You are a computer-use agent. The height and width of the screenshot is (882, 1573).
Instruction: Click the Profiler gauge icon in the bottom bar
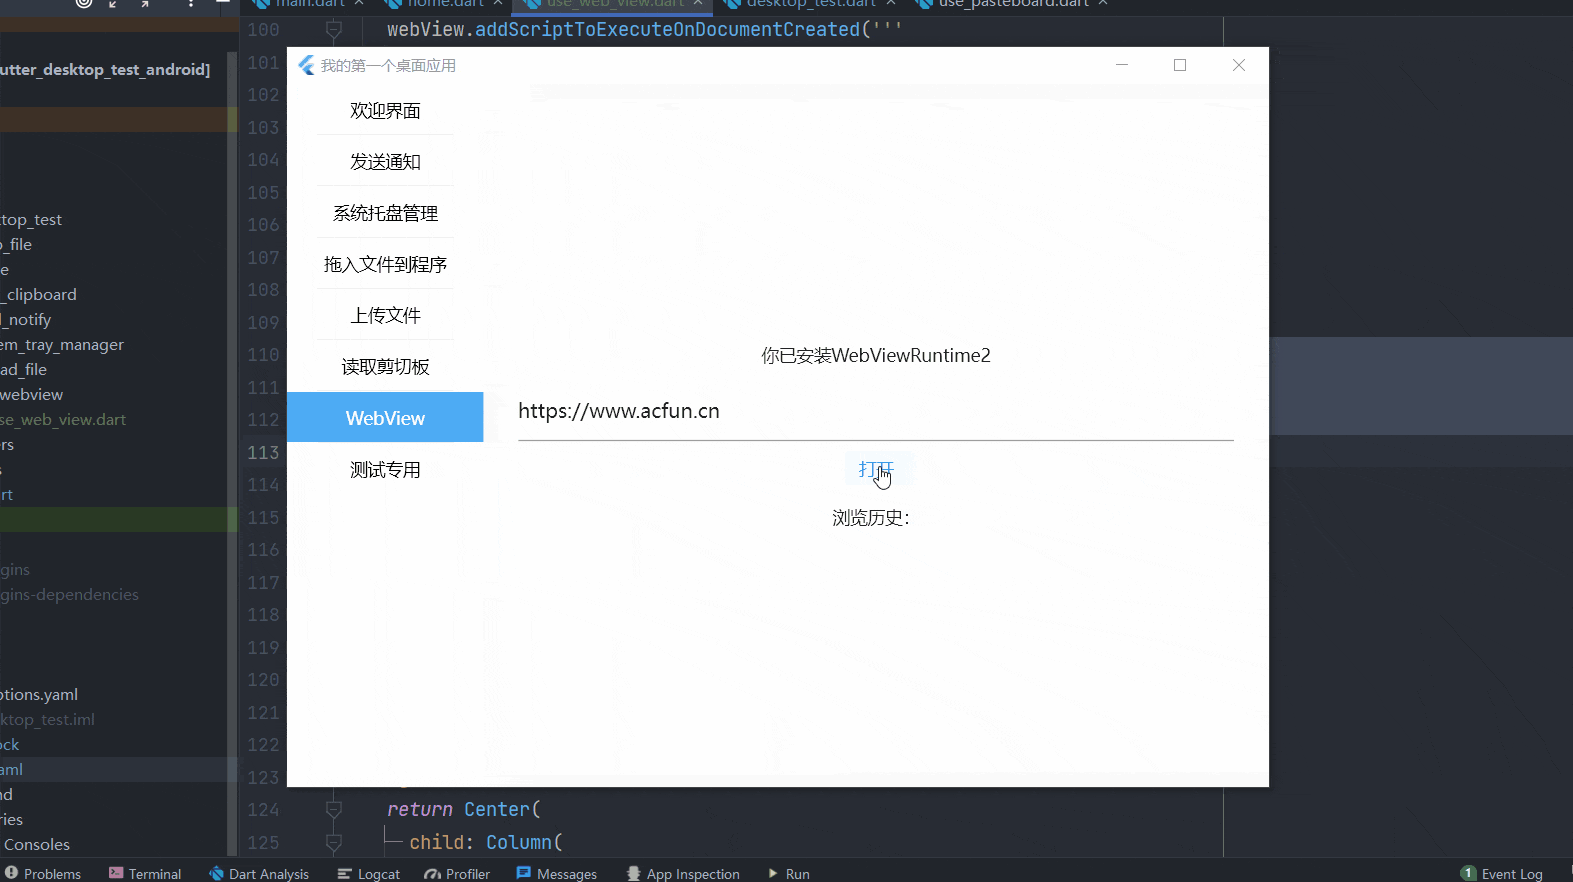[432, 873]
